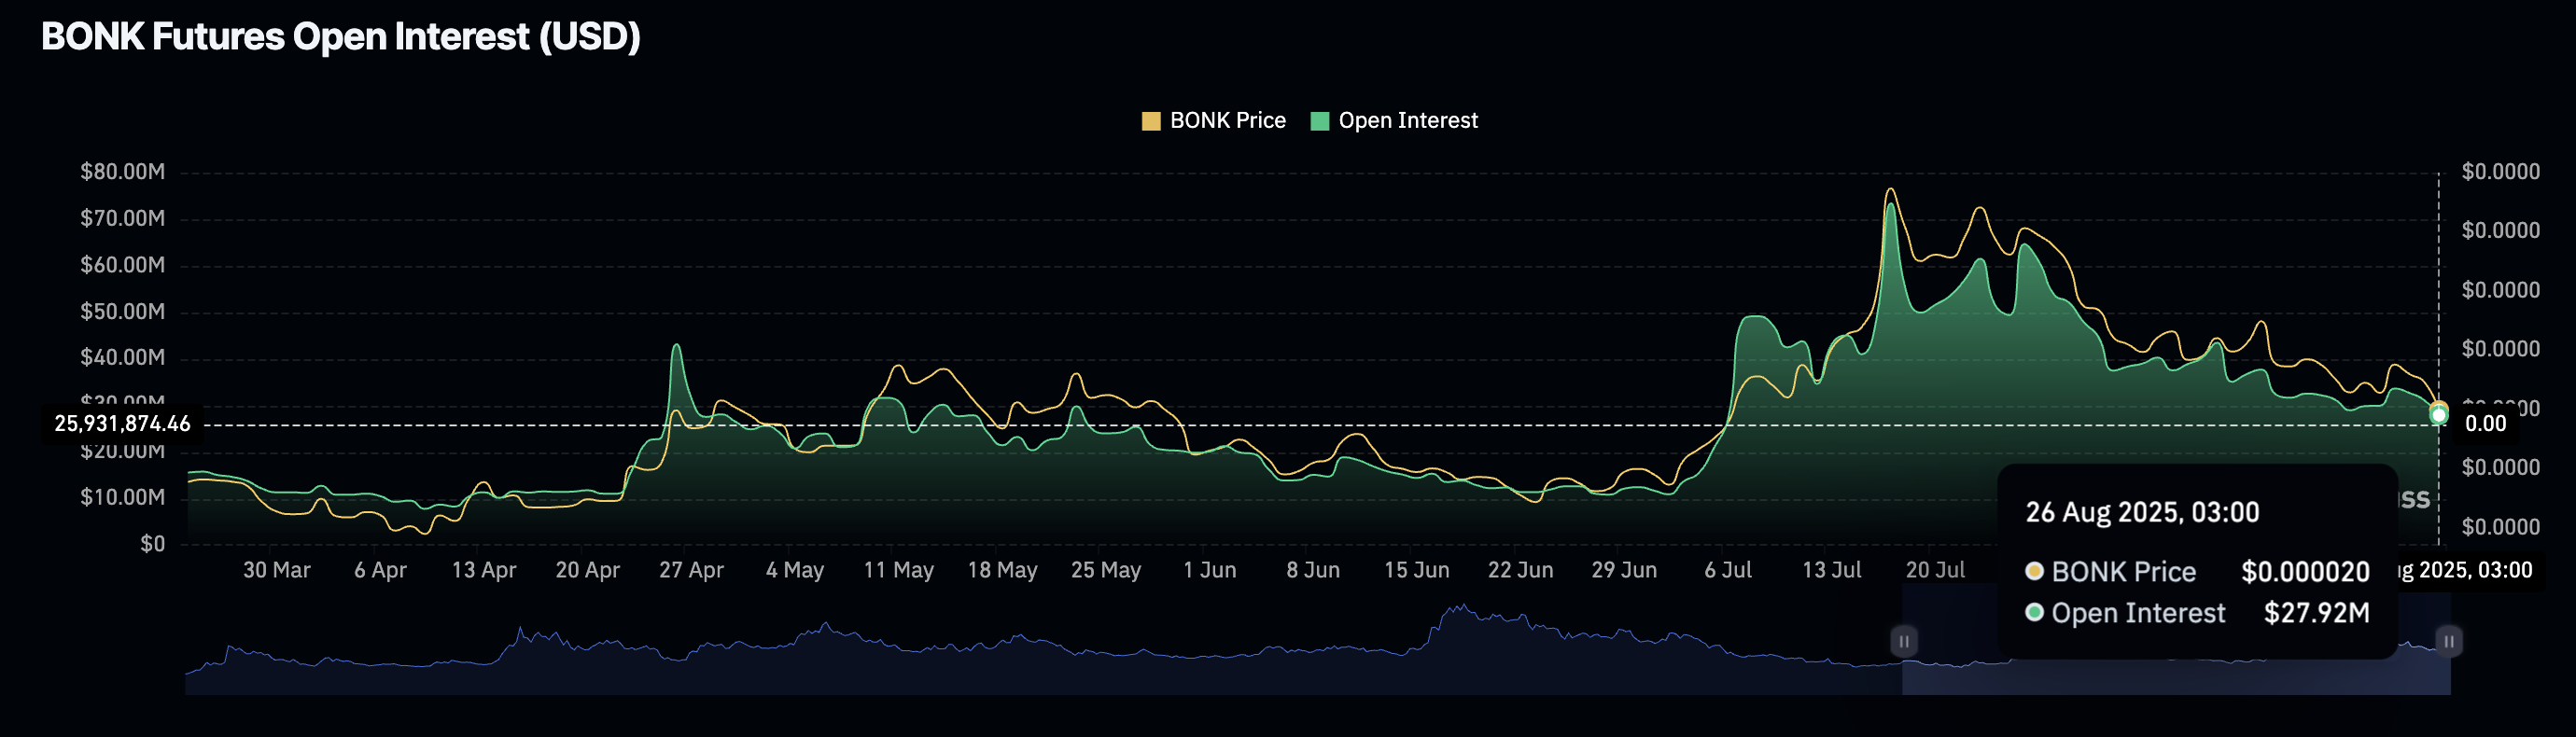Click the 1 Jun x-axis label

(1209, 570)
